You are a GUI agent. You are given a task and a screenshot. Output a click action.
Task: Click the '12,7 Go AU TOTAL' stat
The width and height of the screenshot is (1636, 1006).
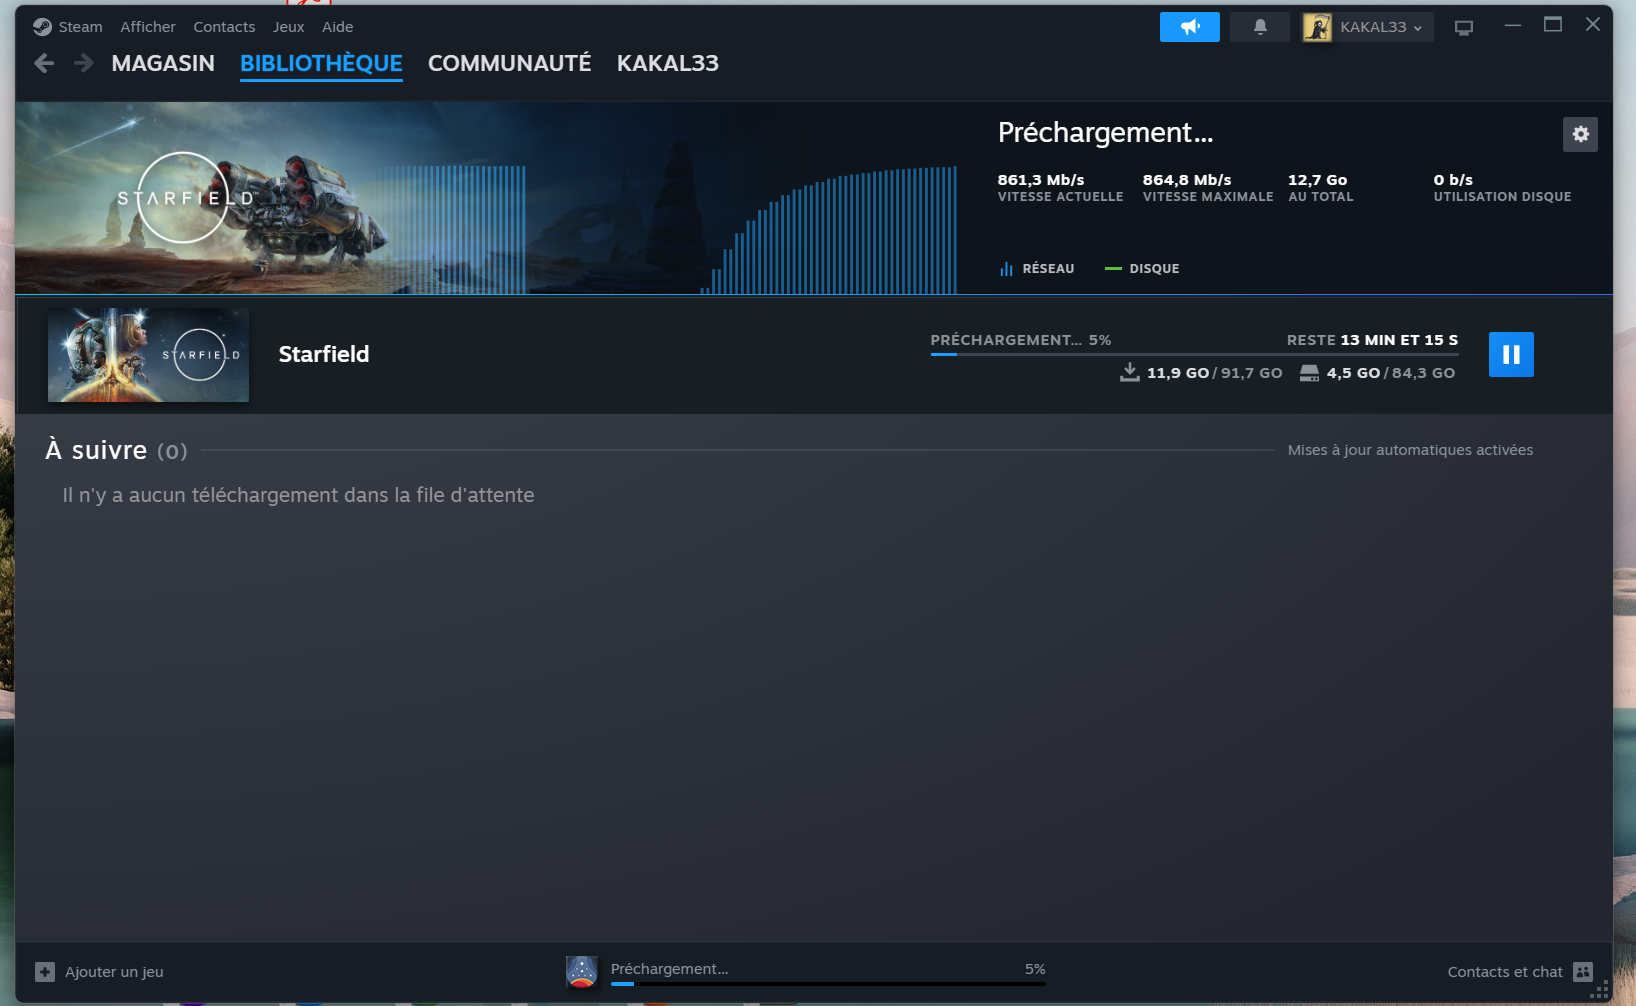pos(1320,187)
